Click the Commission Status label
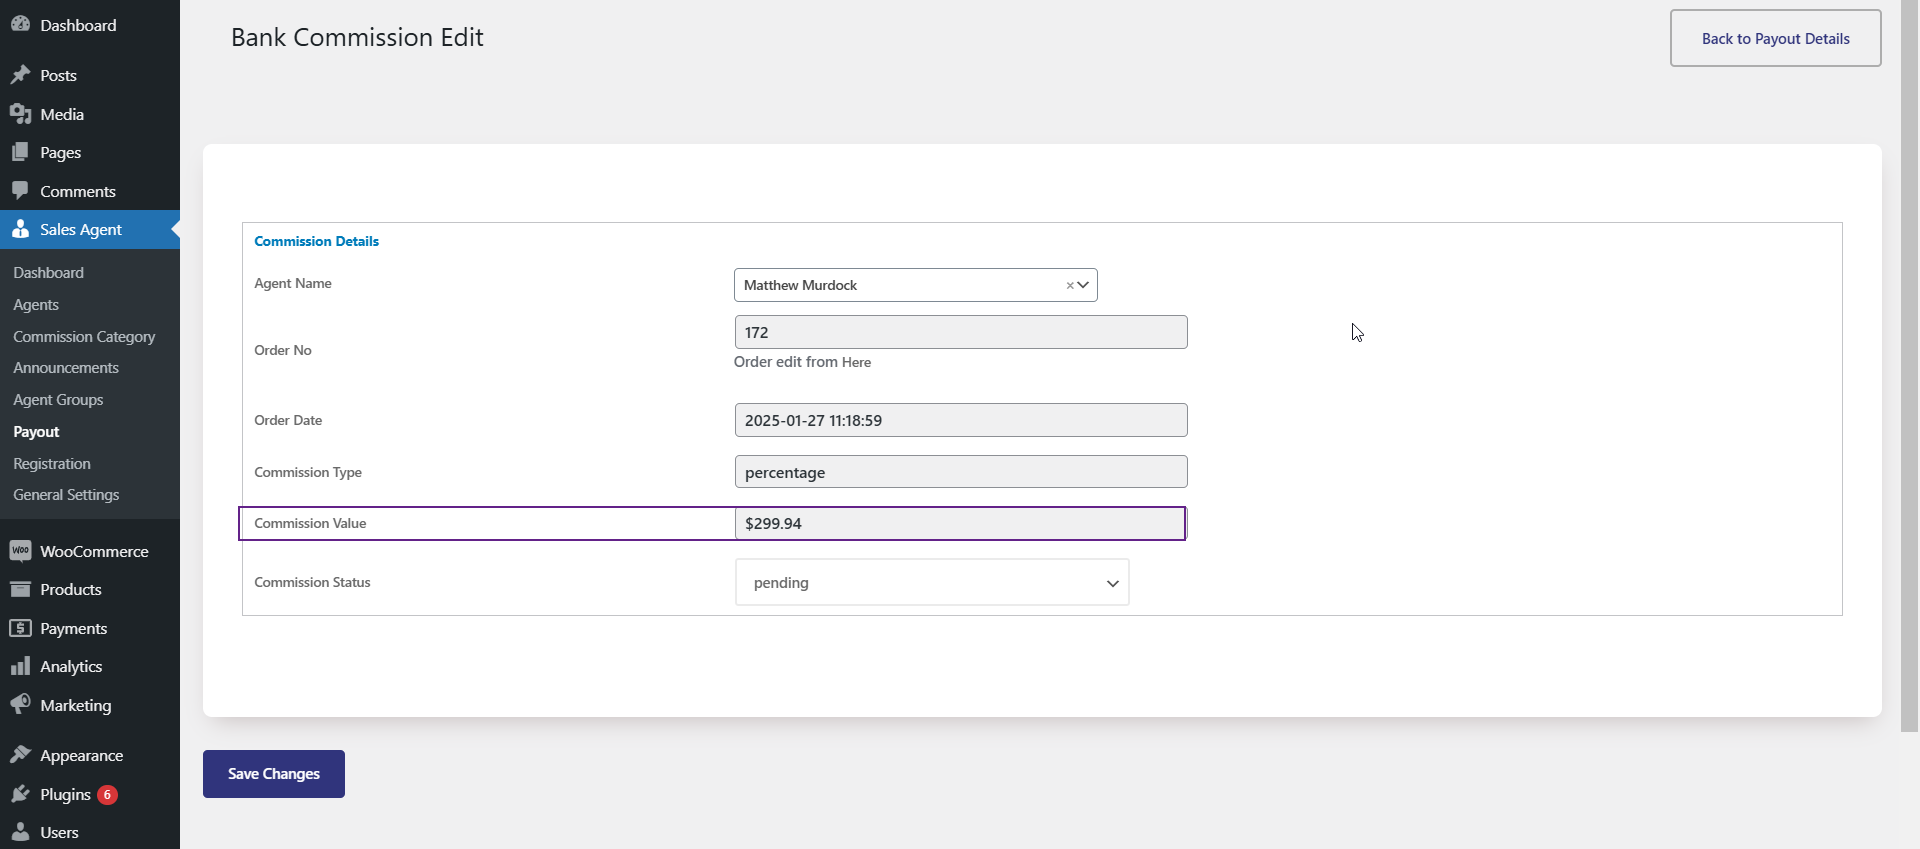1920x849 pixels. [x=312, y=582]
